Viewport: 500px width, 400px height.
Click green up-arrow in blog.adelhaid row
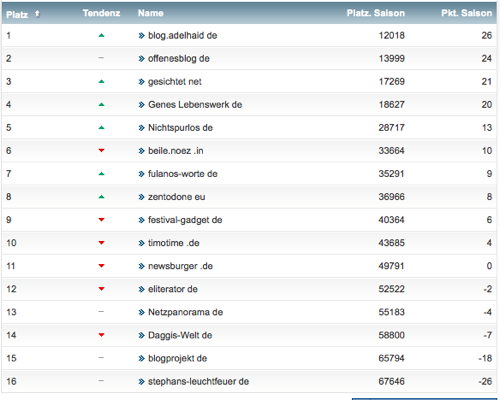[x=101, y=35]
